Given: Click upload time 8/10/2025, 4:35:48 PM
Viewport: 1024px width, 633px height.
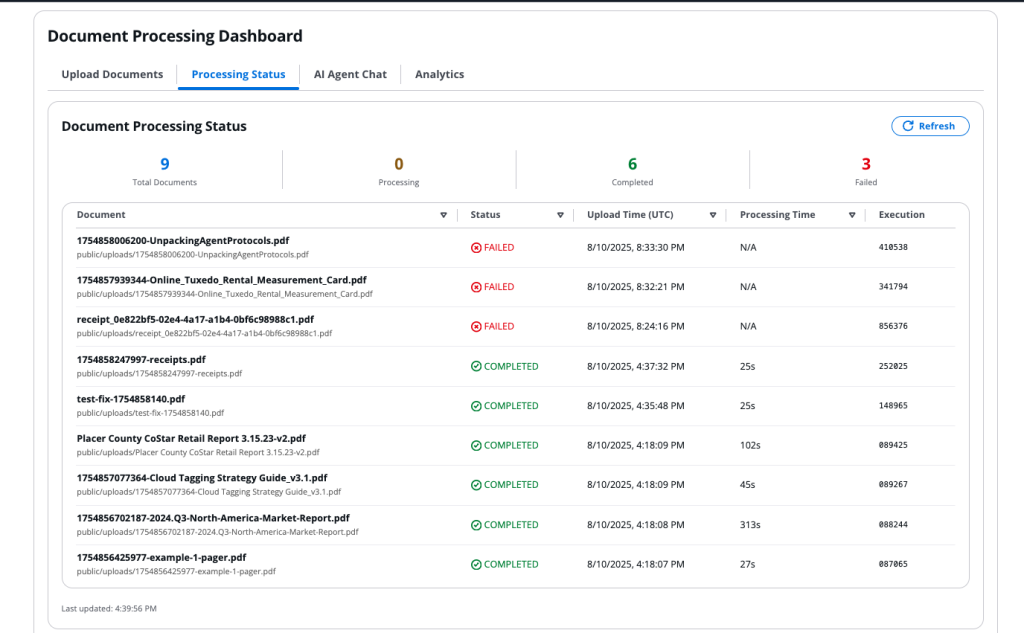Looking at the screenshot, I should (635, 406).
